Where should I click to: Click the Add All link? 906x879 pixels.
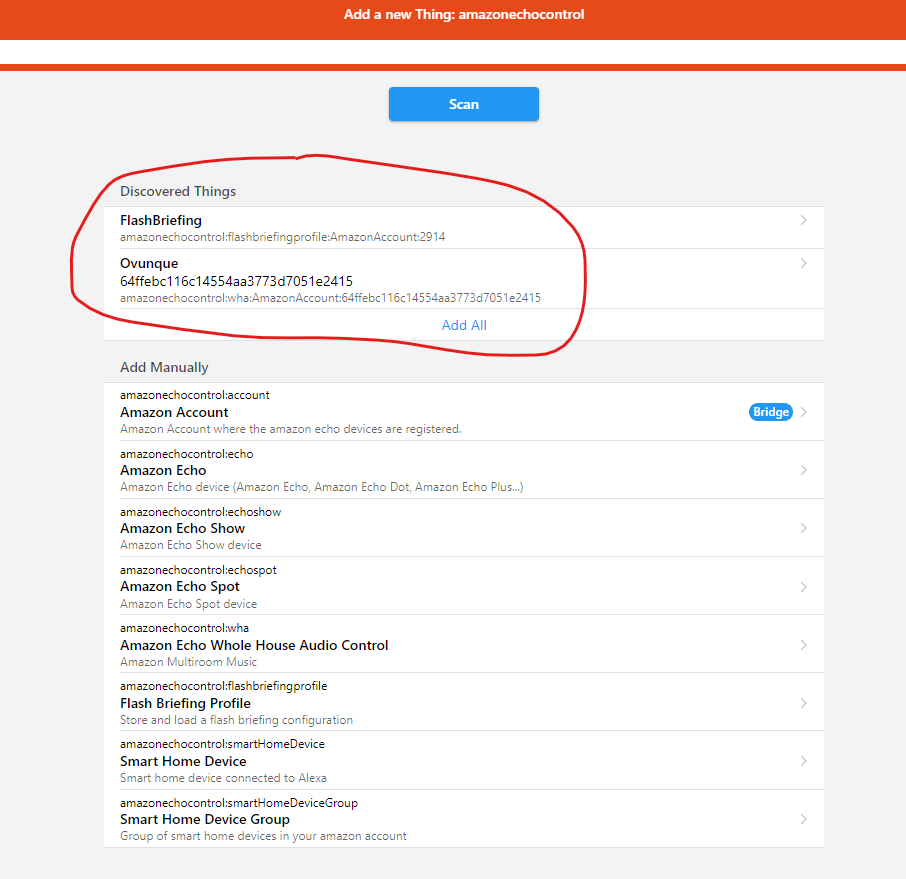(464, 325)
